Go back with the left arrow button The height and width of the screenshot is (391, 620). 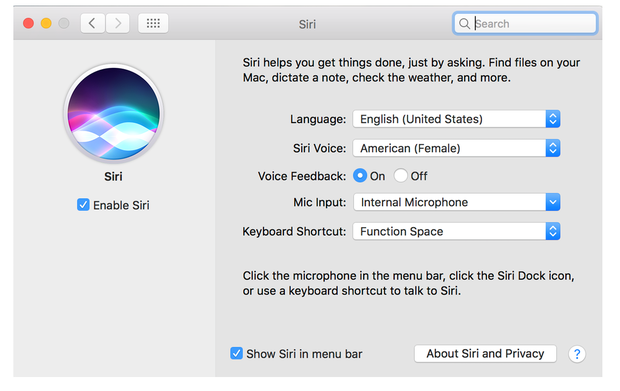click(x=93, y=23)
